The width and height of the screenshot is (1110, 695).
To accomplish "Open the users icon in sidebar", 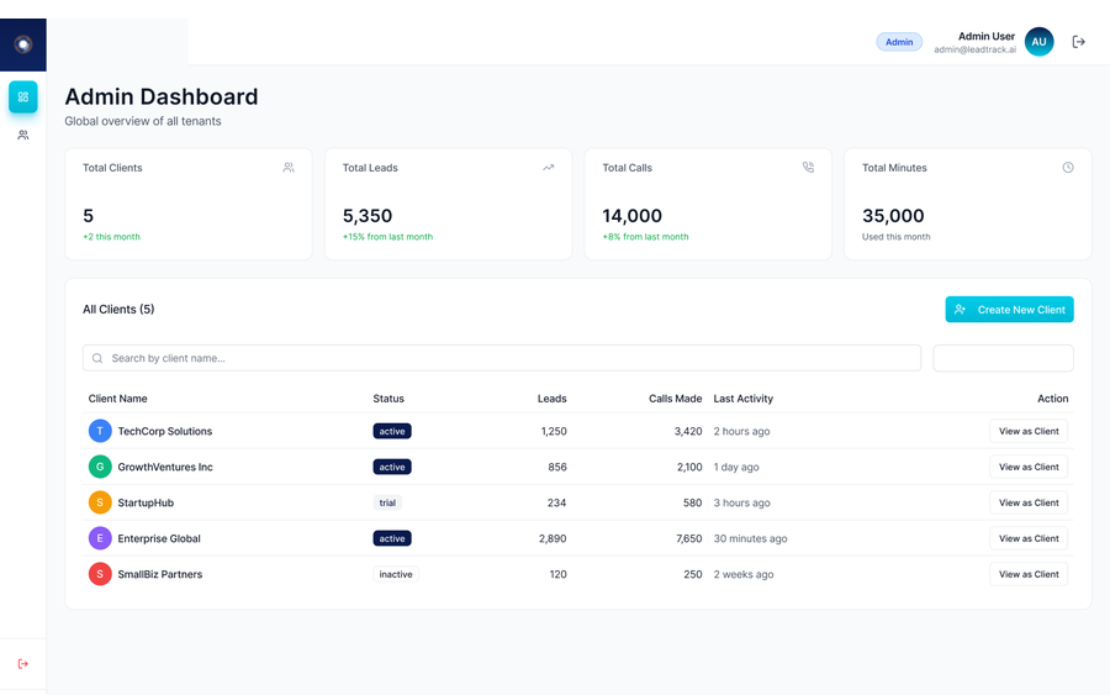I will pyautogui.click(x=23, y=135).
